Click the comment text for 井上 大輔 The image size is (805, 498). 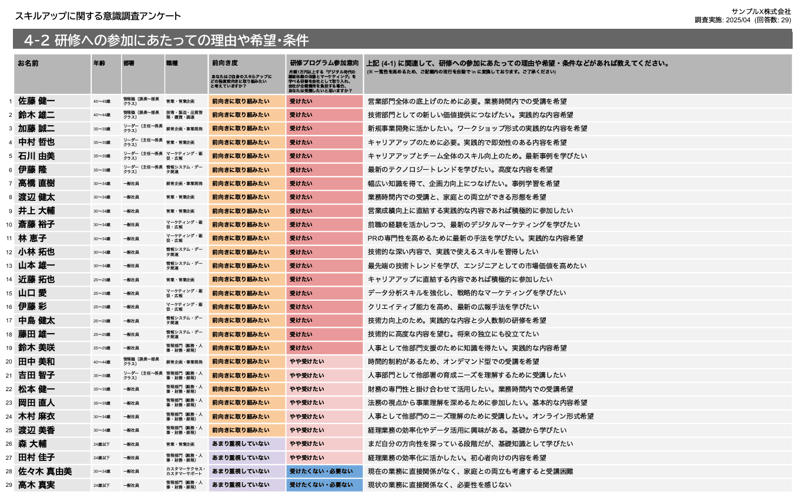(460, 211)
